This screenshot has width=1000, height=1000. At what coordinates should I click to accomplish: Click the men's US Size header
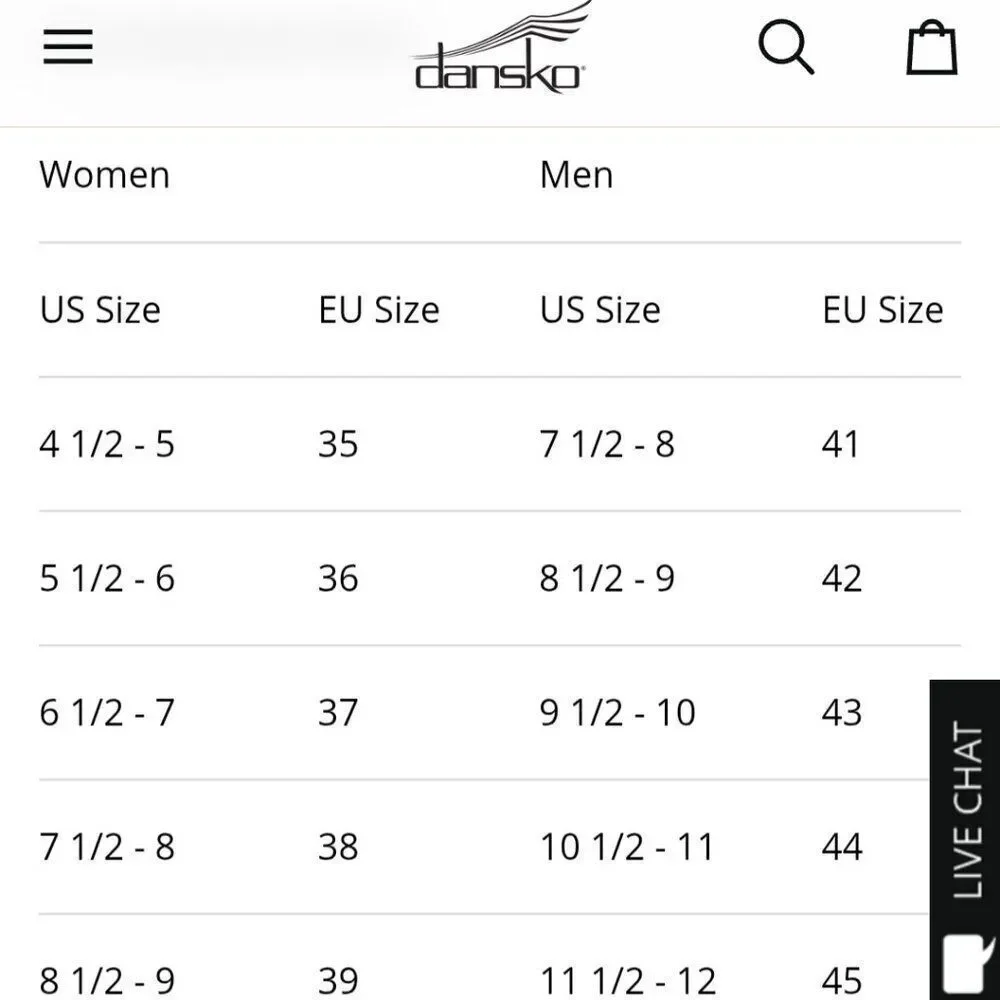click(600, 311)
